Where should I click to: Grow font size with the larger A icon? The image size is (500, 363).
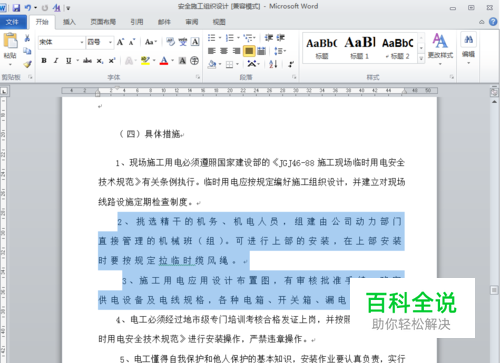click(120, 42)
